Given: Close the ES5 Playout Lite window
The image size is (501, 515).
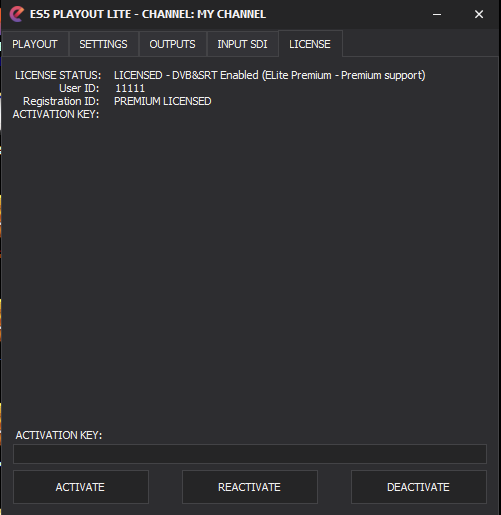Looking at the screenshot, I should point(479,14).
